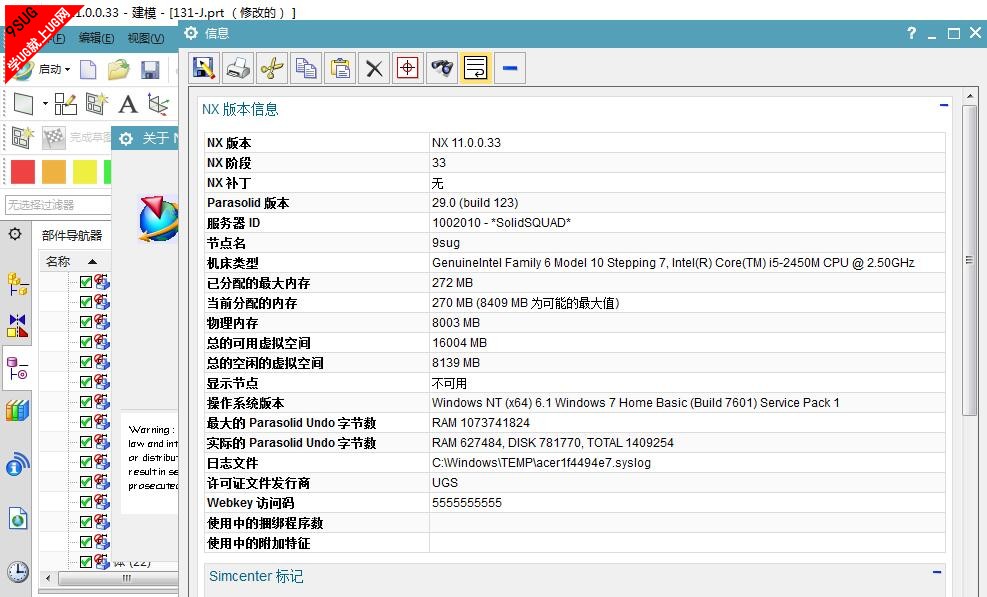Click the resource bar gear settings icon

pos(15,234)
